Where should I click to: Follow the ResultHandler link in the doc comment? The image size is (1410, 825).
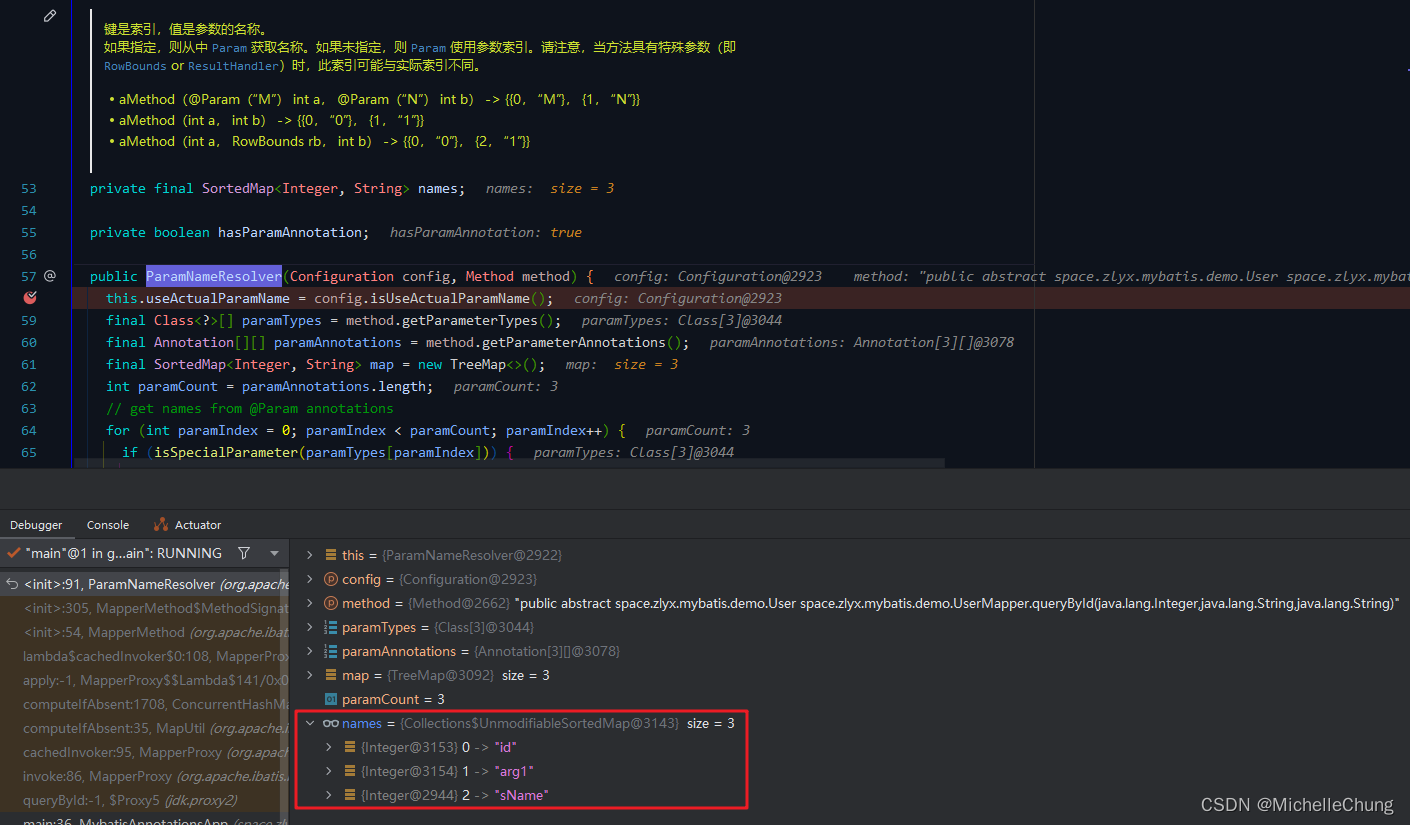234,66
